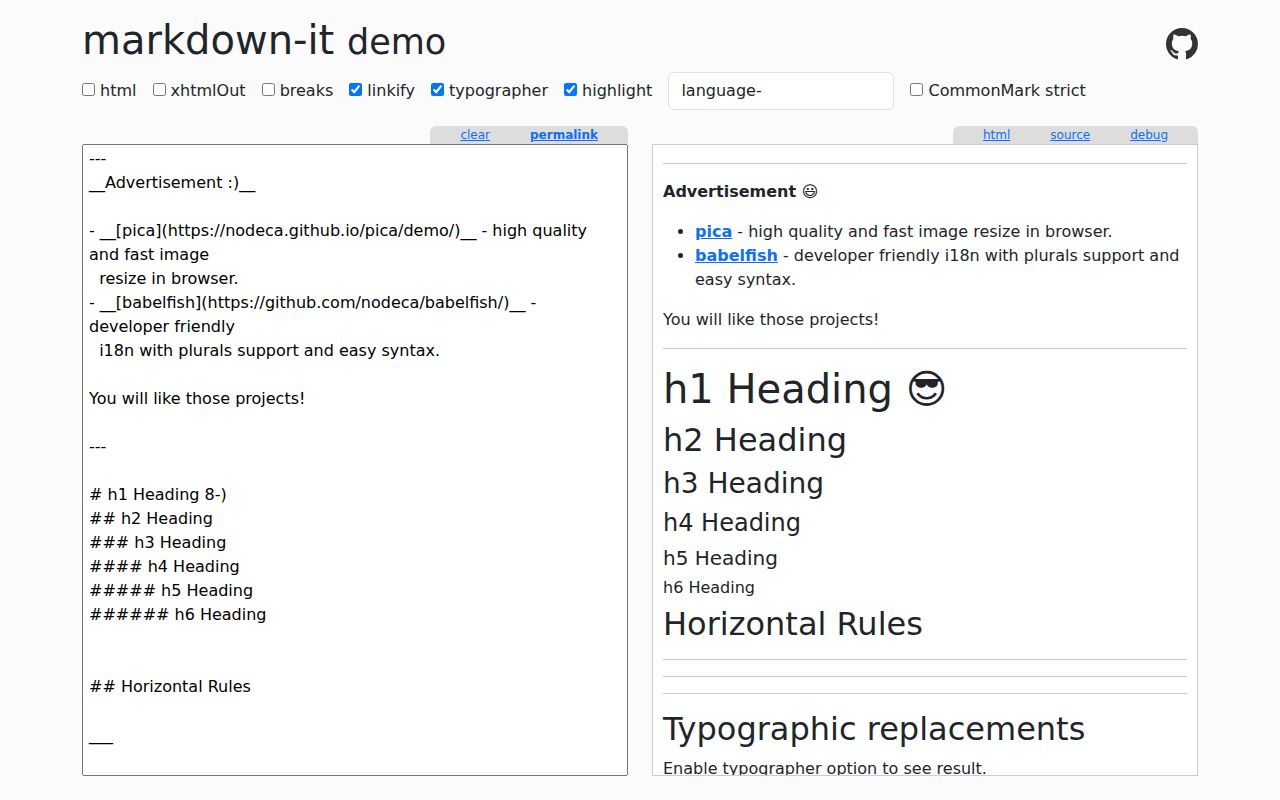
Task: Click the 'Horizontal Rules' rendered heading
Action: click(x=793, y=624)
